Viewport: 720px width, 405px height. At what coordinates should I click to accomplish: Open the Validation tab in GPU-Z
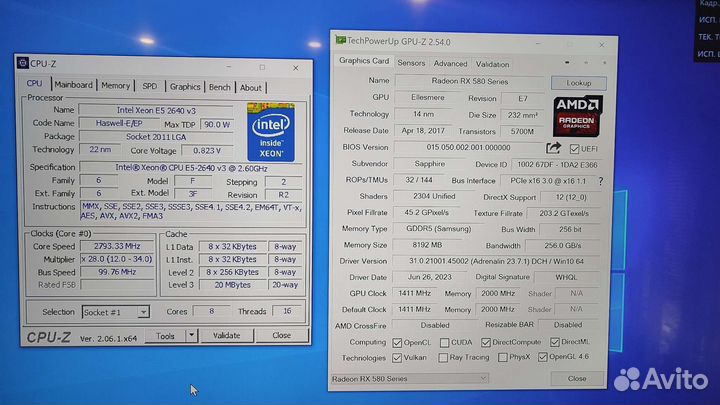click(x=492, y=64)
